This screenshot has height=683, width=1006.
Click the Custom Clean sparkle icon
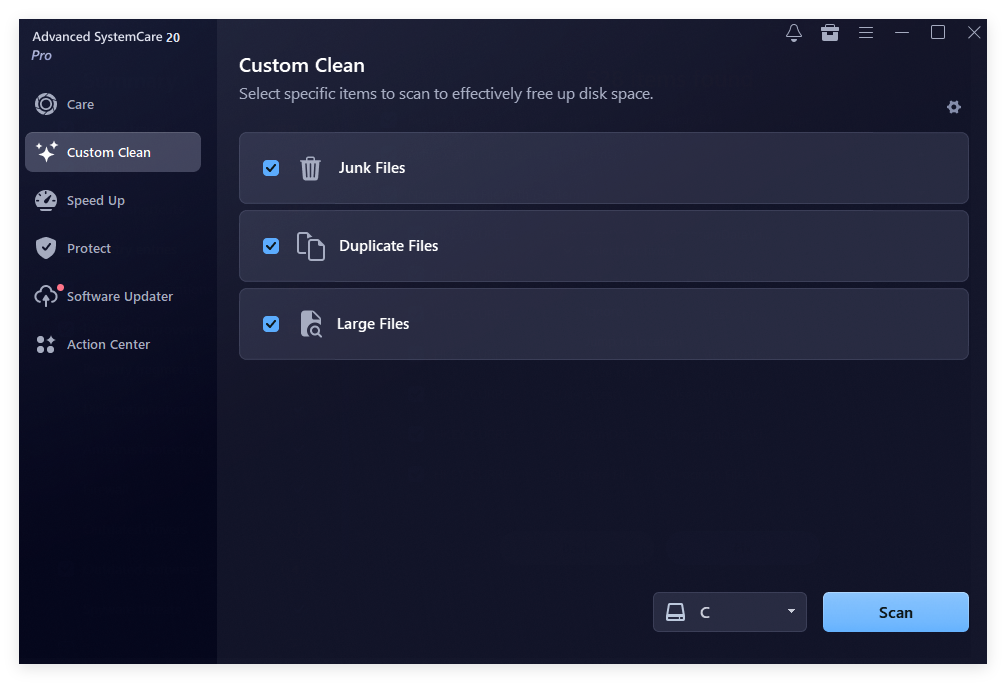coord(46,152)
